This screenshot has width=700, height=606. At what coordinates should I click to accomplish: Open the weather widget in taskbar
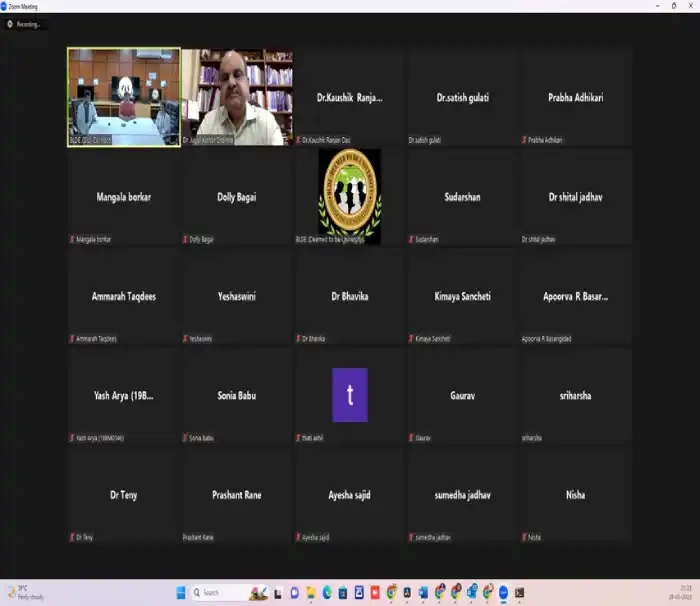tap(18, 593)
